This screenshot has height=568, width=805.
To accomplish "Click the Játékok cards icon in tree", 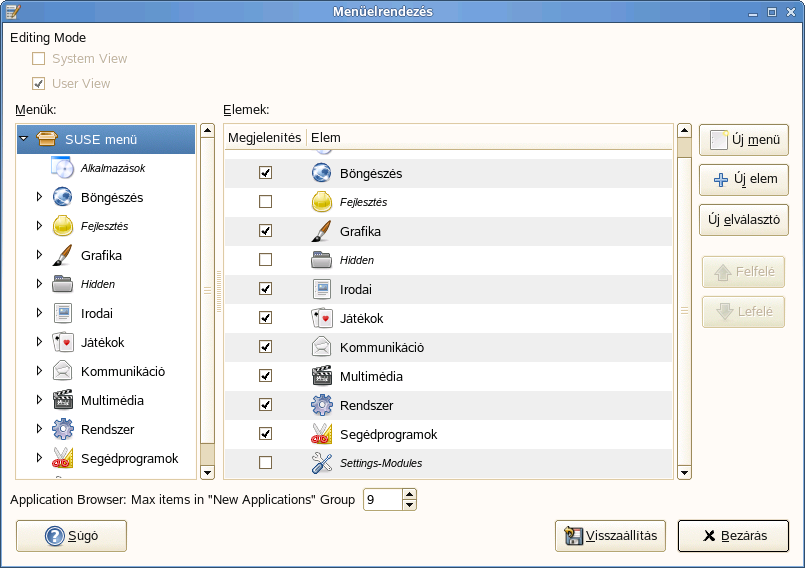I will pyautogui.click(x=63, y=342).
